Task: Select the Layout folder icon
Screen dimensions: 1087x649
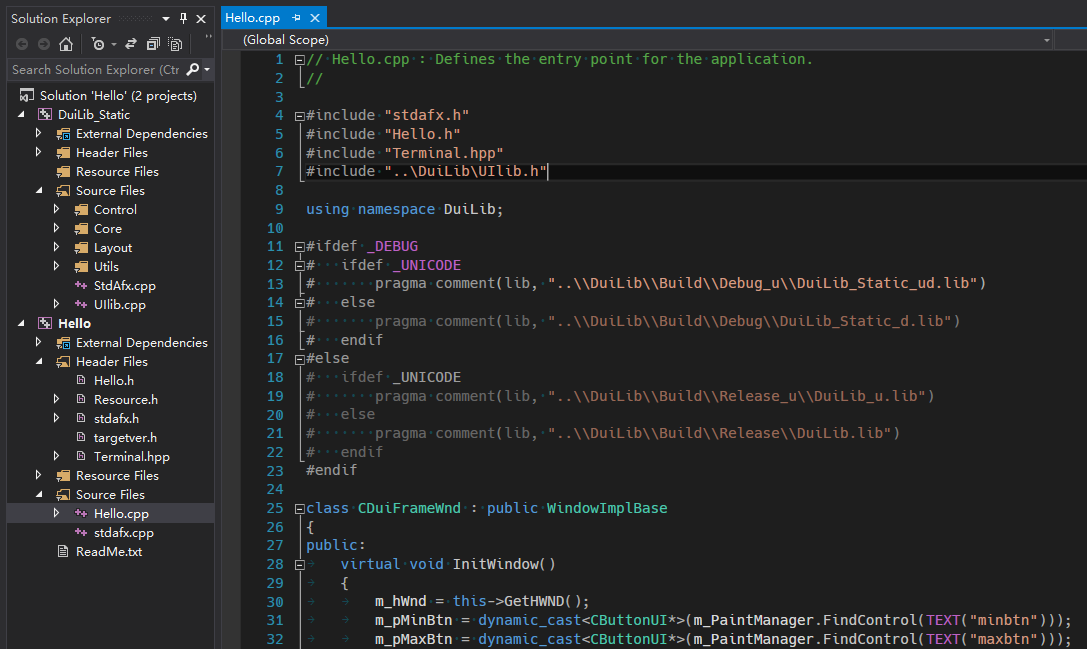Action: point(82,248)
